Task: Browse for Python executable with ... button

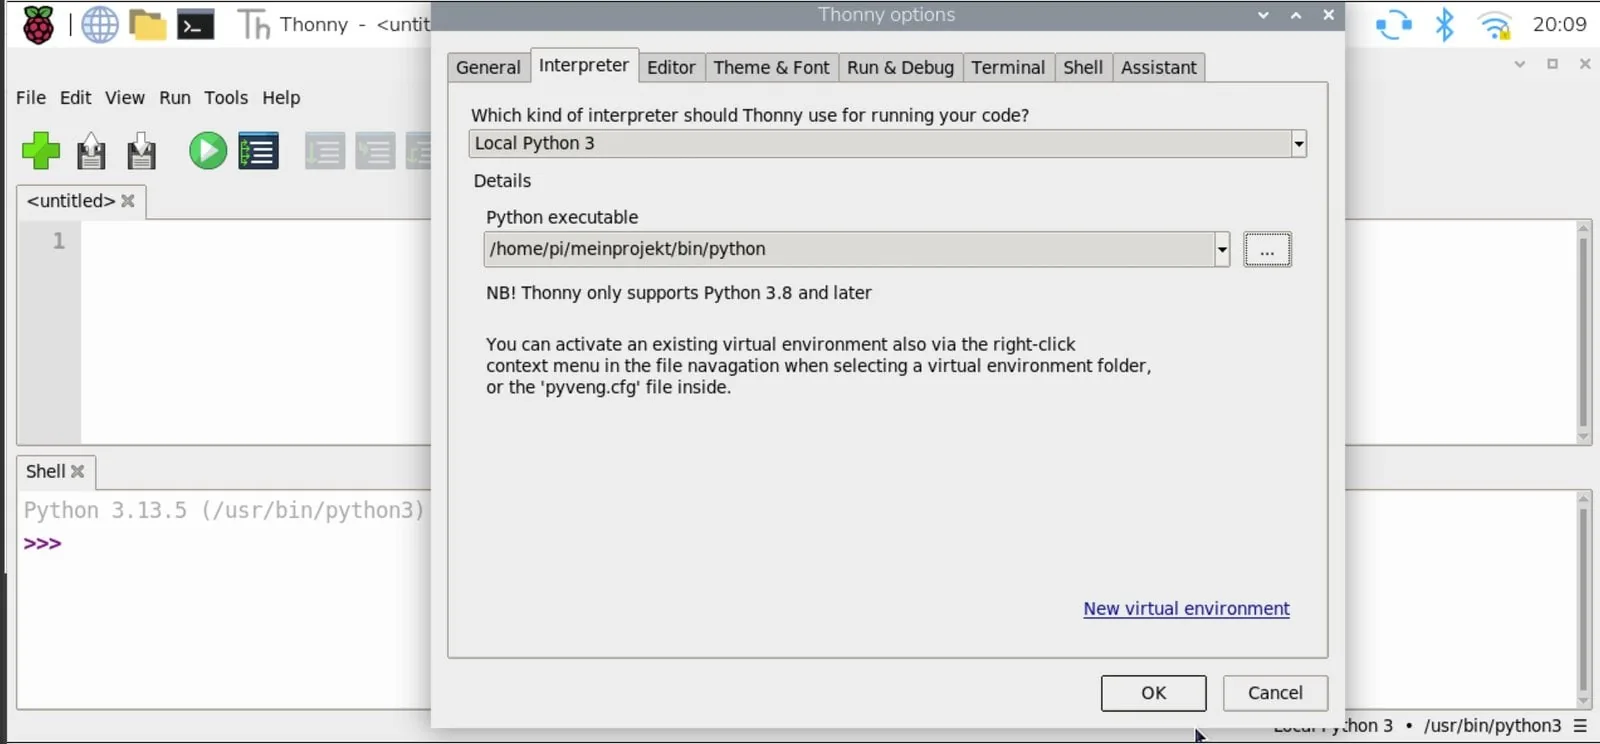Action: click(x=1267, y=250)
